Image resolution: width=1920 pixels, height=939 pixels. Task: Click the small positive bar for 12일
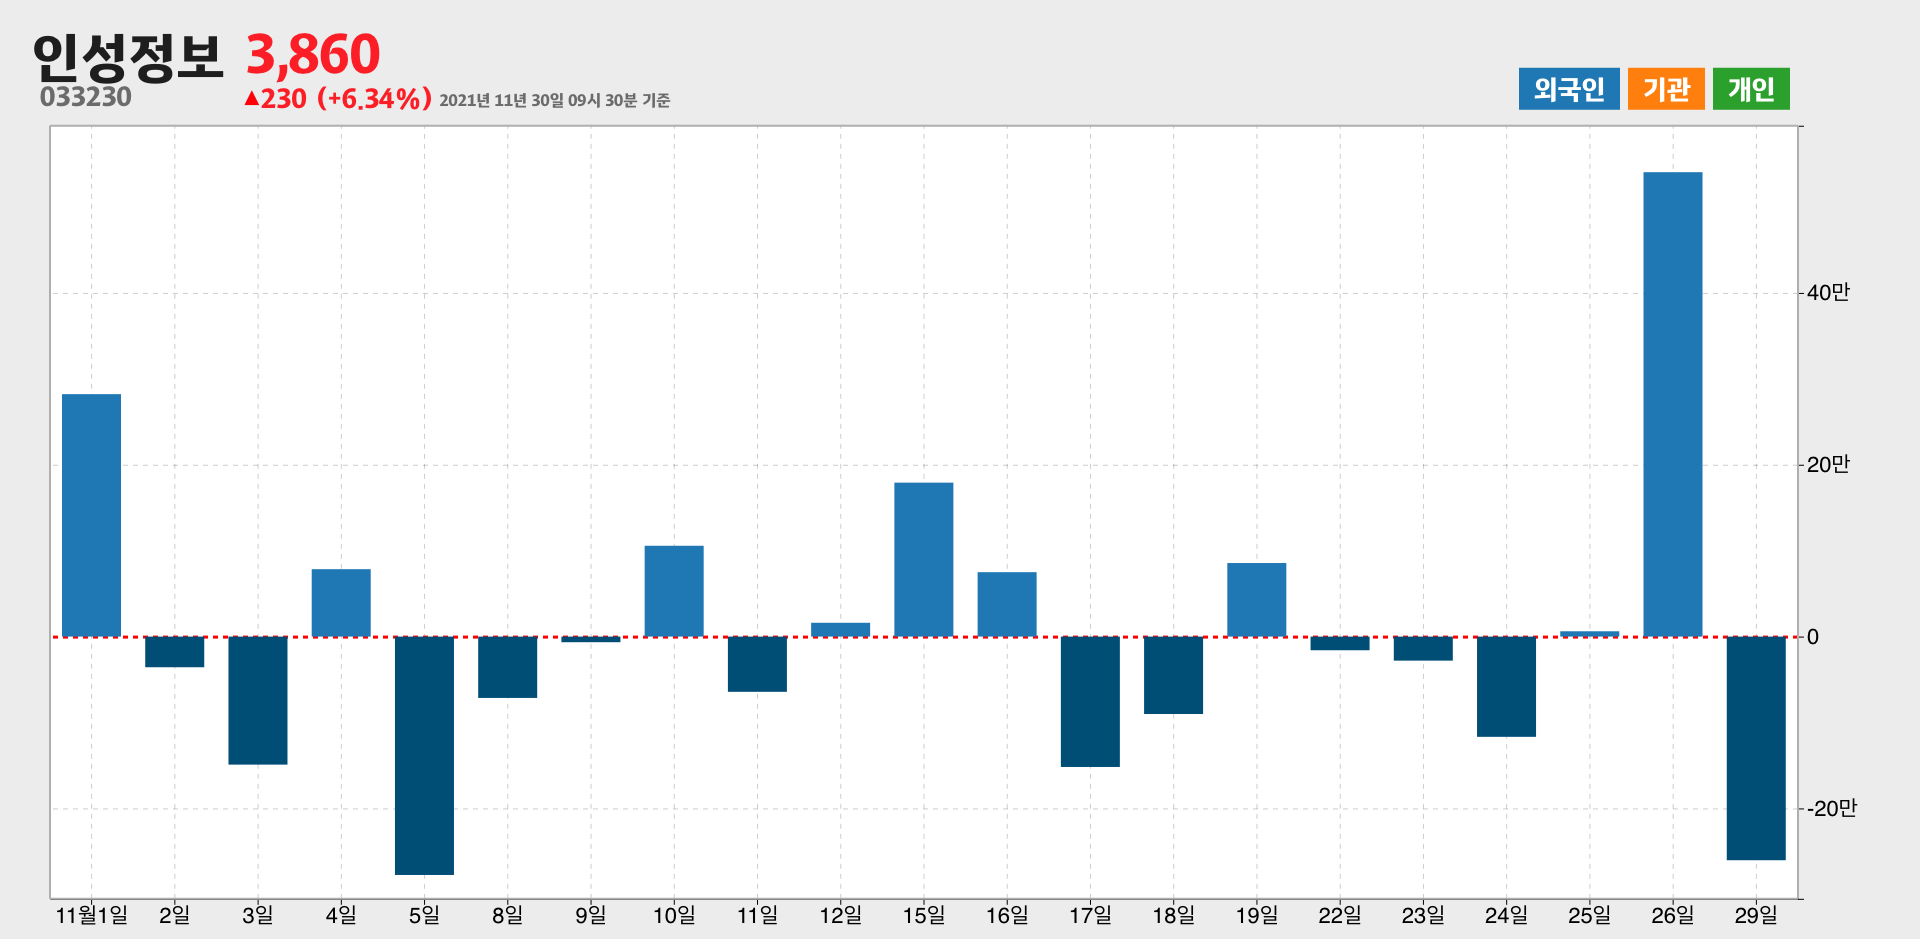840,630
